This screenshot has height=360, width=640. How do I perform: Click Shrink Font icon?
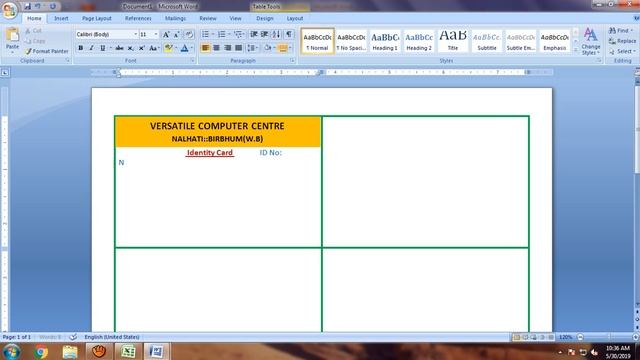[x=177, y=35]
